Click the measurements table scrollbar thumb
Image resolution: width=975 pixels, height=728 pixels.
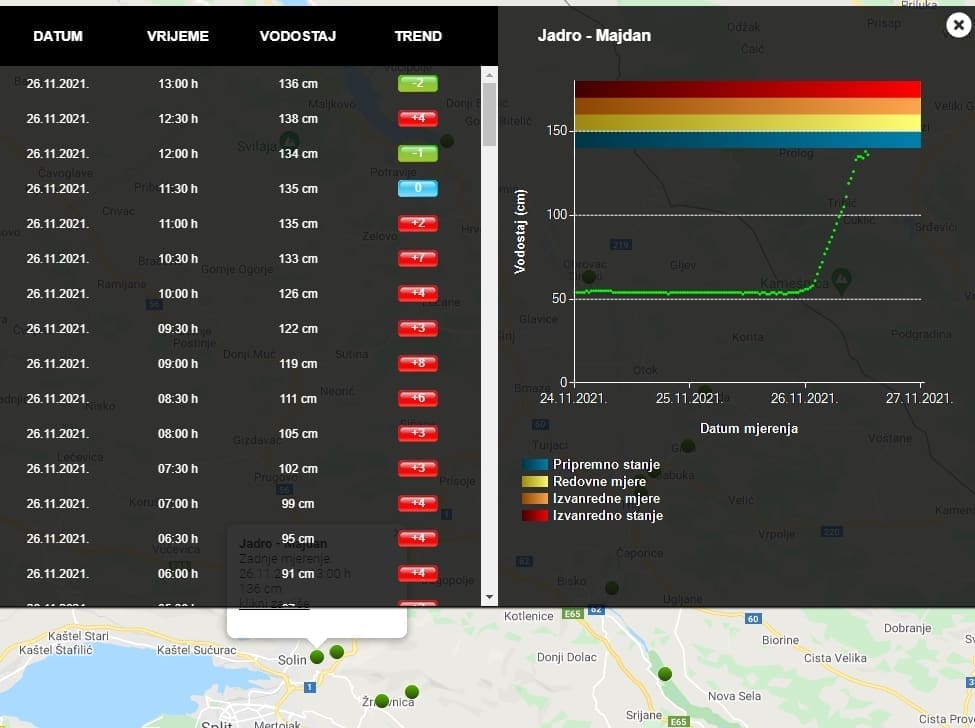click(x=489, y=115)
